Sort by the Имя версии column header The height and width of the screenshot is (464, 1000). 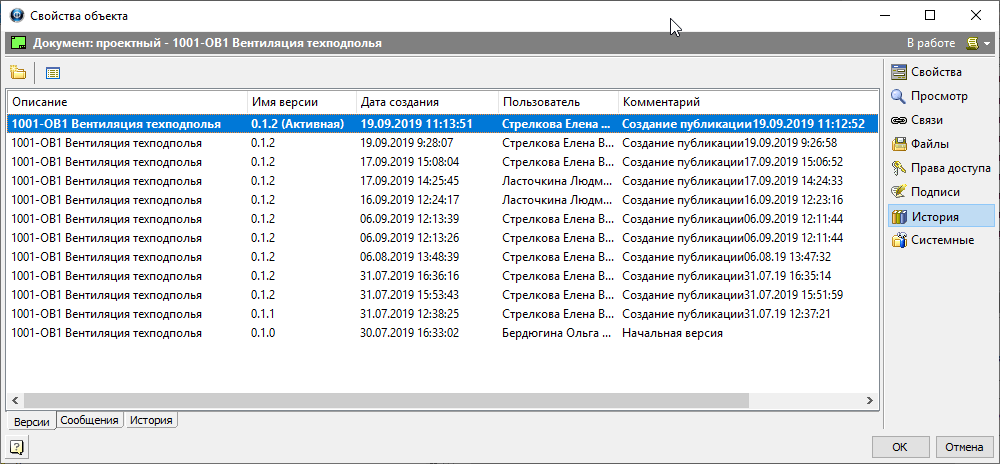click(x=300, y=102)
